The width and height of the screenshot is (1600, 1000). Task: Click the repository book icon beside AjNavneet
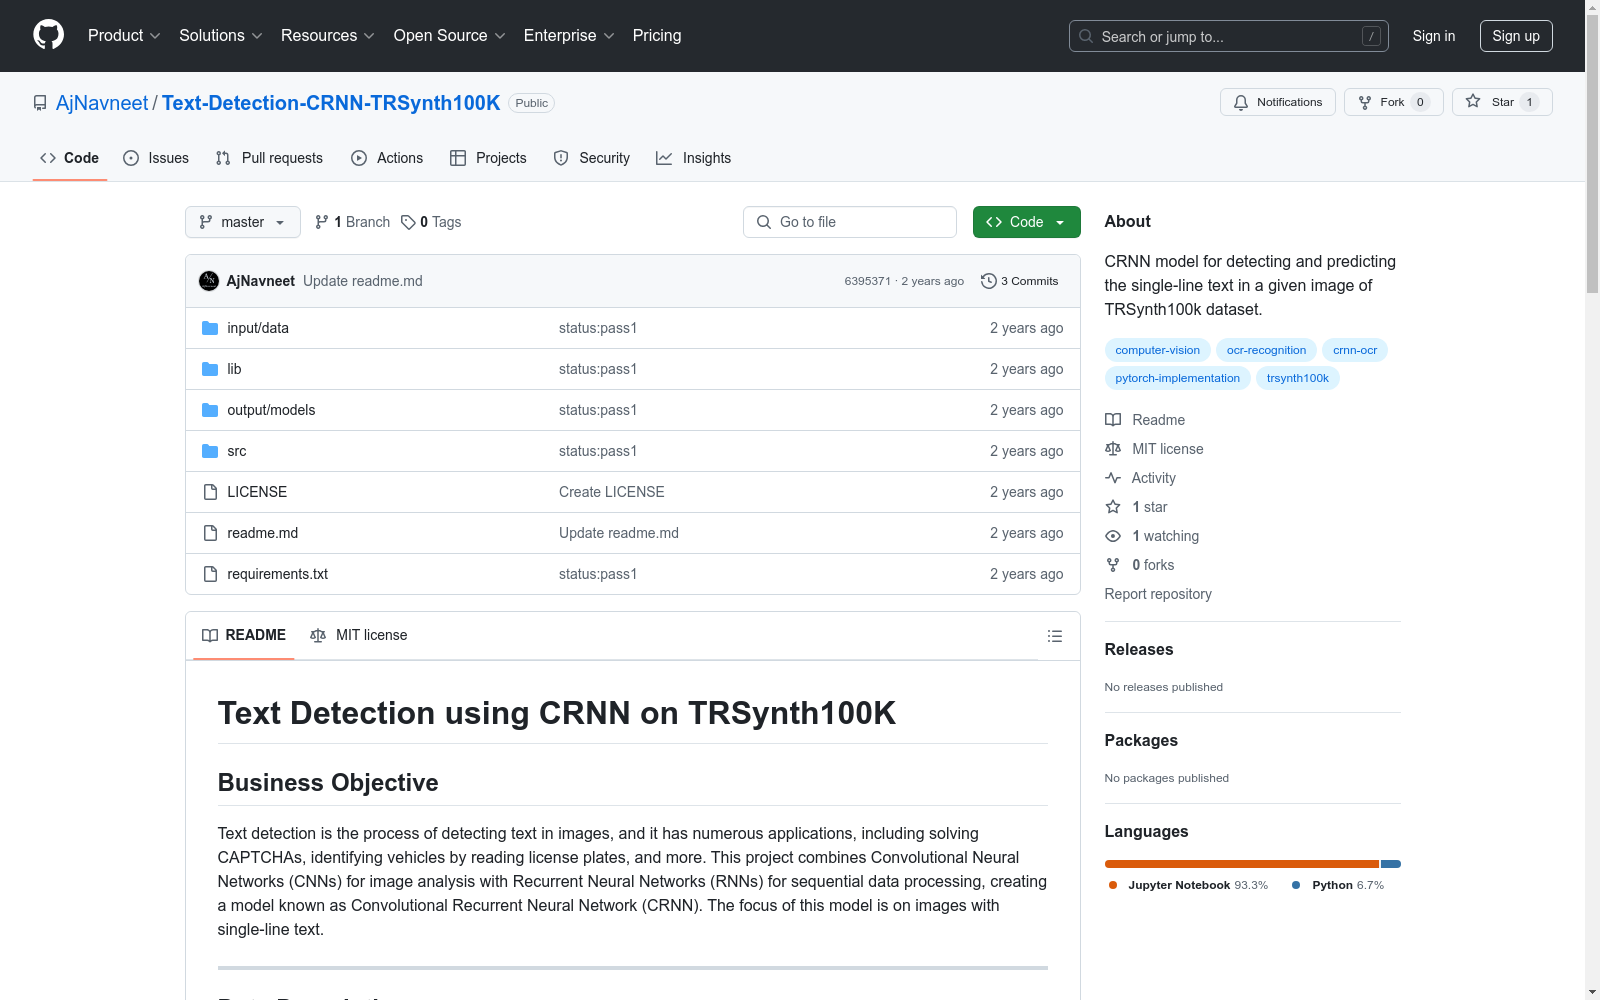40,103
